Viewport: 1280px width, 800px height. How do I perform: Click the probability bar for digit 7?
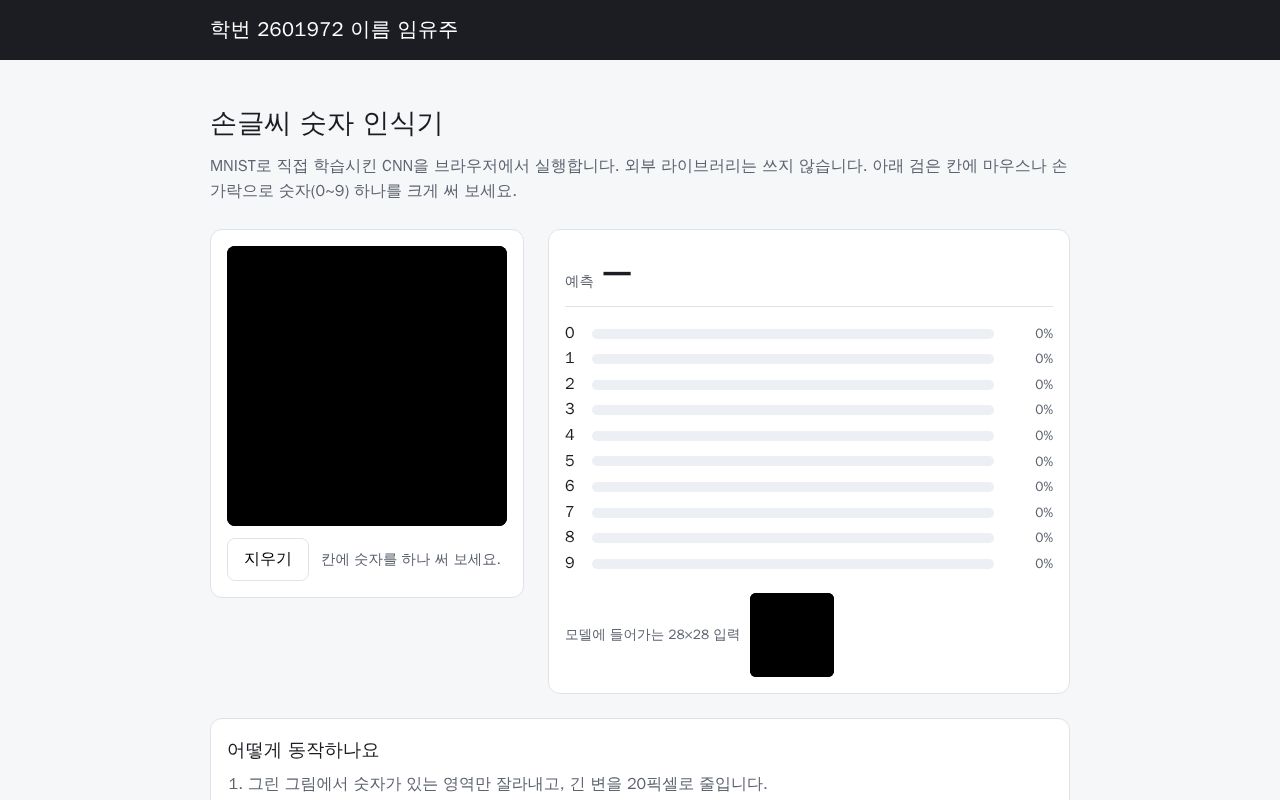point(793,513)
